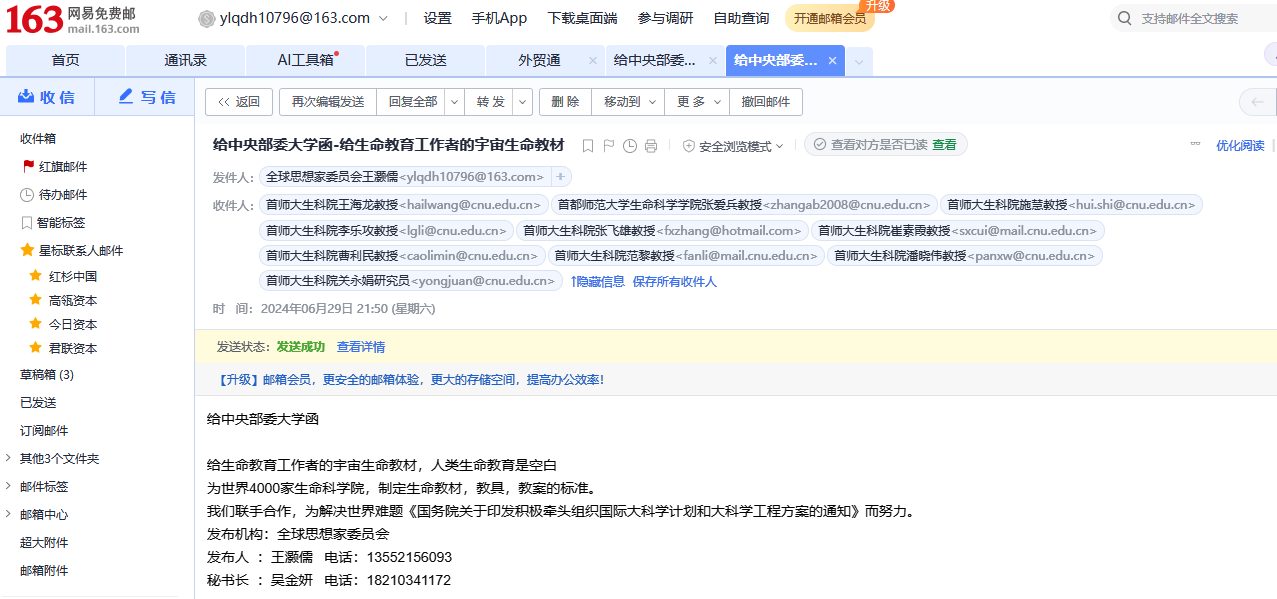The width and height of the screenshot is (1277, 599).
Task: Click the 删除 button
Action: (x=565, y=102)
